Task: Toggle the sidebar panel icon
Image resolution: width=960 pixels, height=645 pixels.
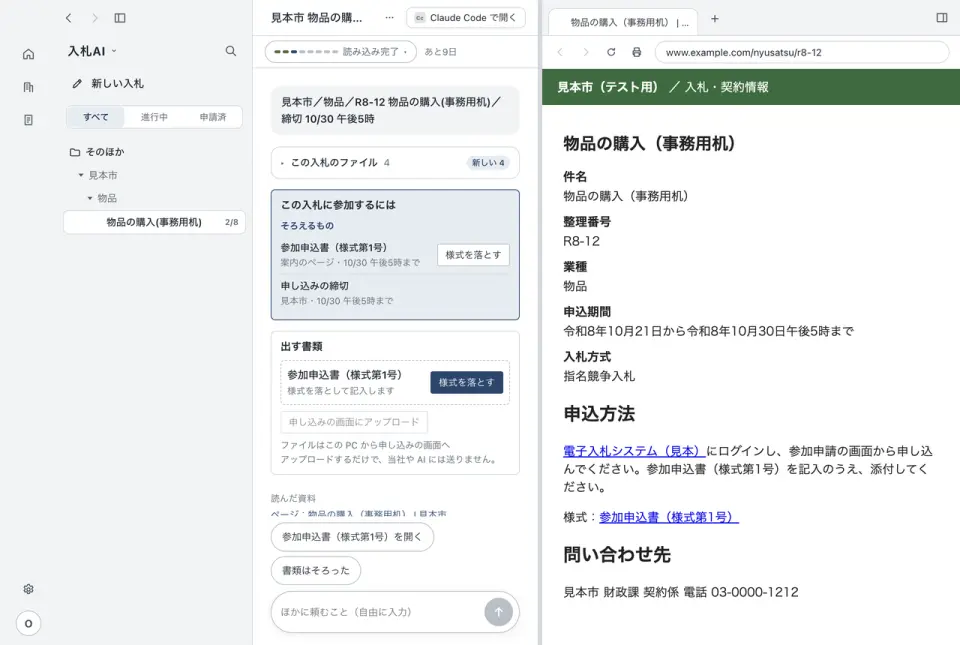Action: tap(120, 18)
